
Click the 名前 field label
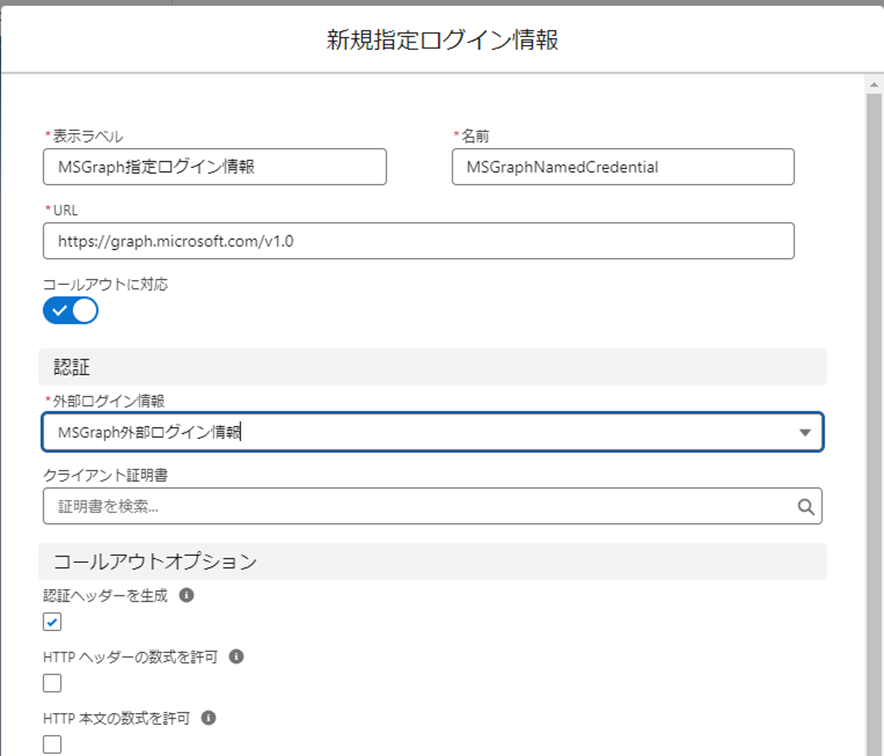click(x=475, y=136)
